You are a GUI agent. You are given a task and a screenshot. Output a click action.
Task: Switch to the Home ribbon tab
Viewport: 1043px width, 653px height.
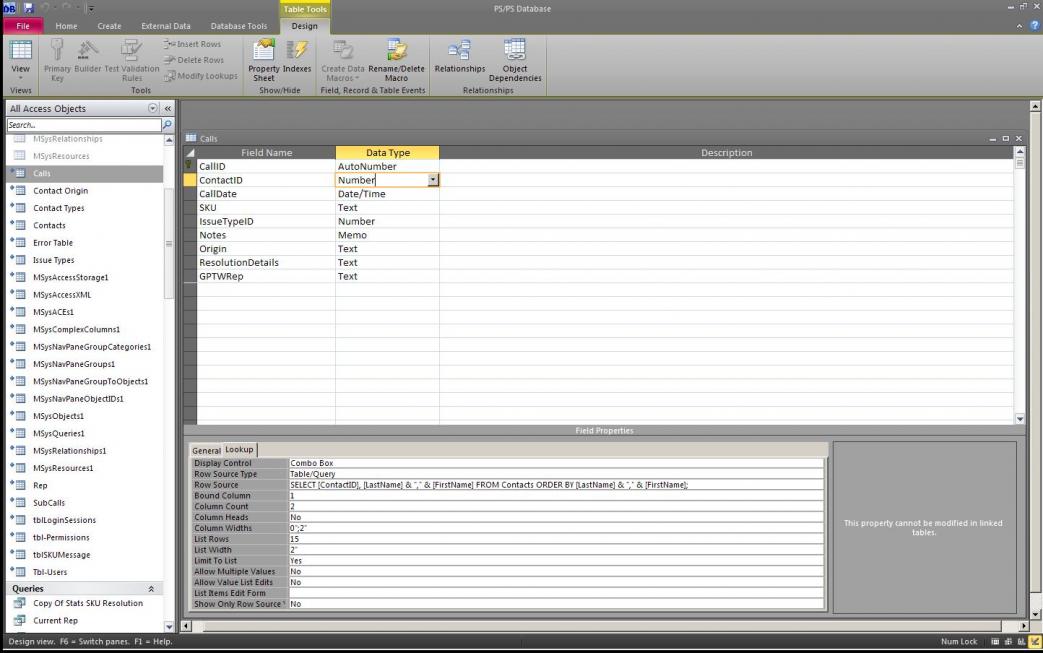click(67, 26)
